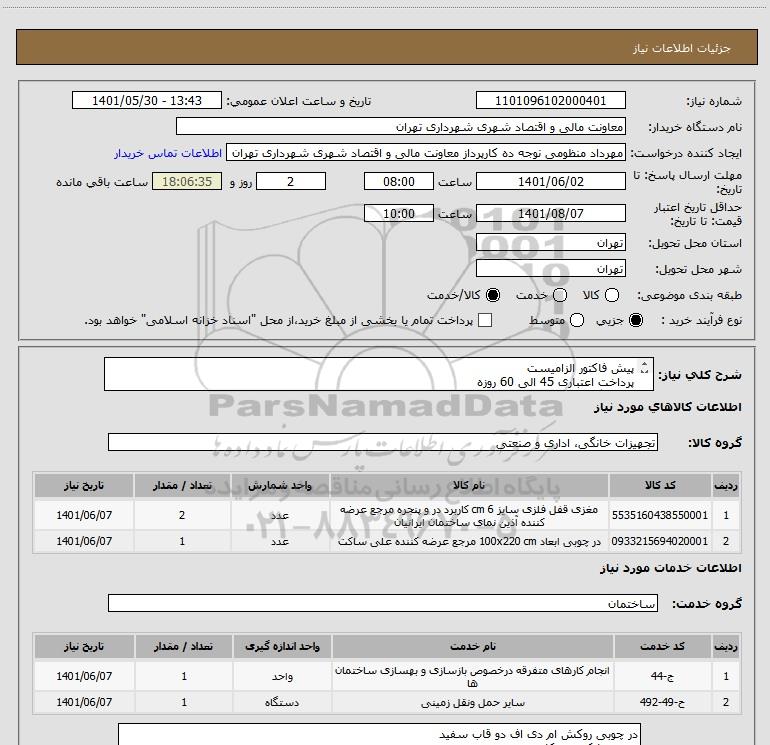Click service code ج-49-492
The image size is (770, 745).
tap(662, 702)
